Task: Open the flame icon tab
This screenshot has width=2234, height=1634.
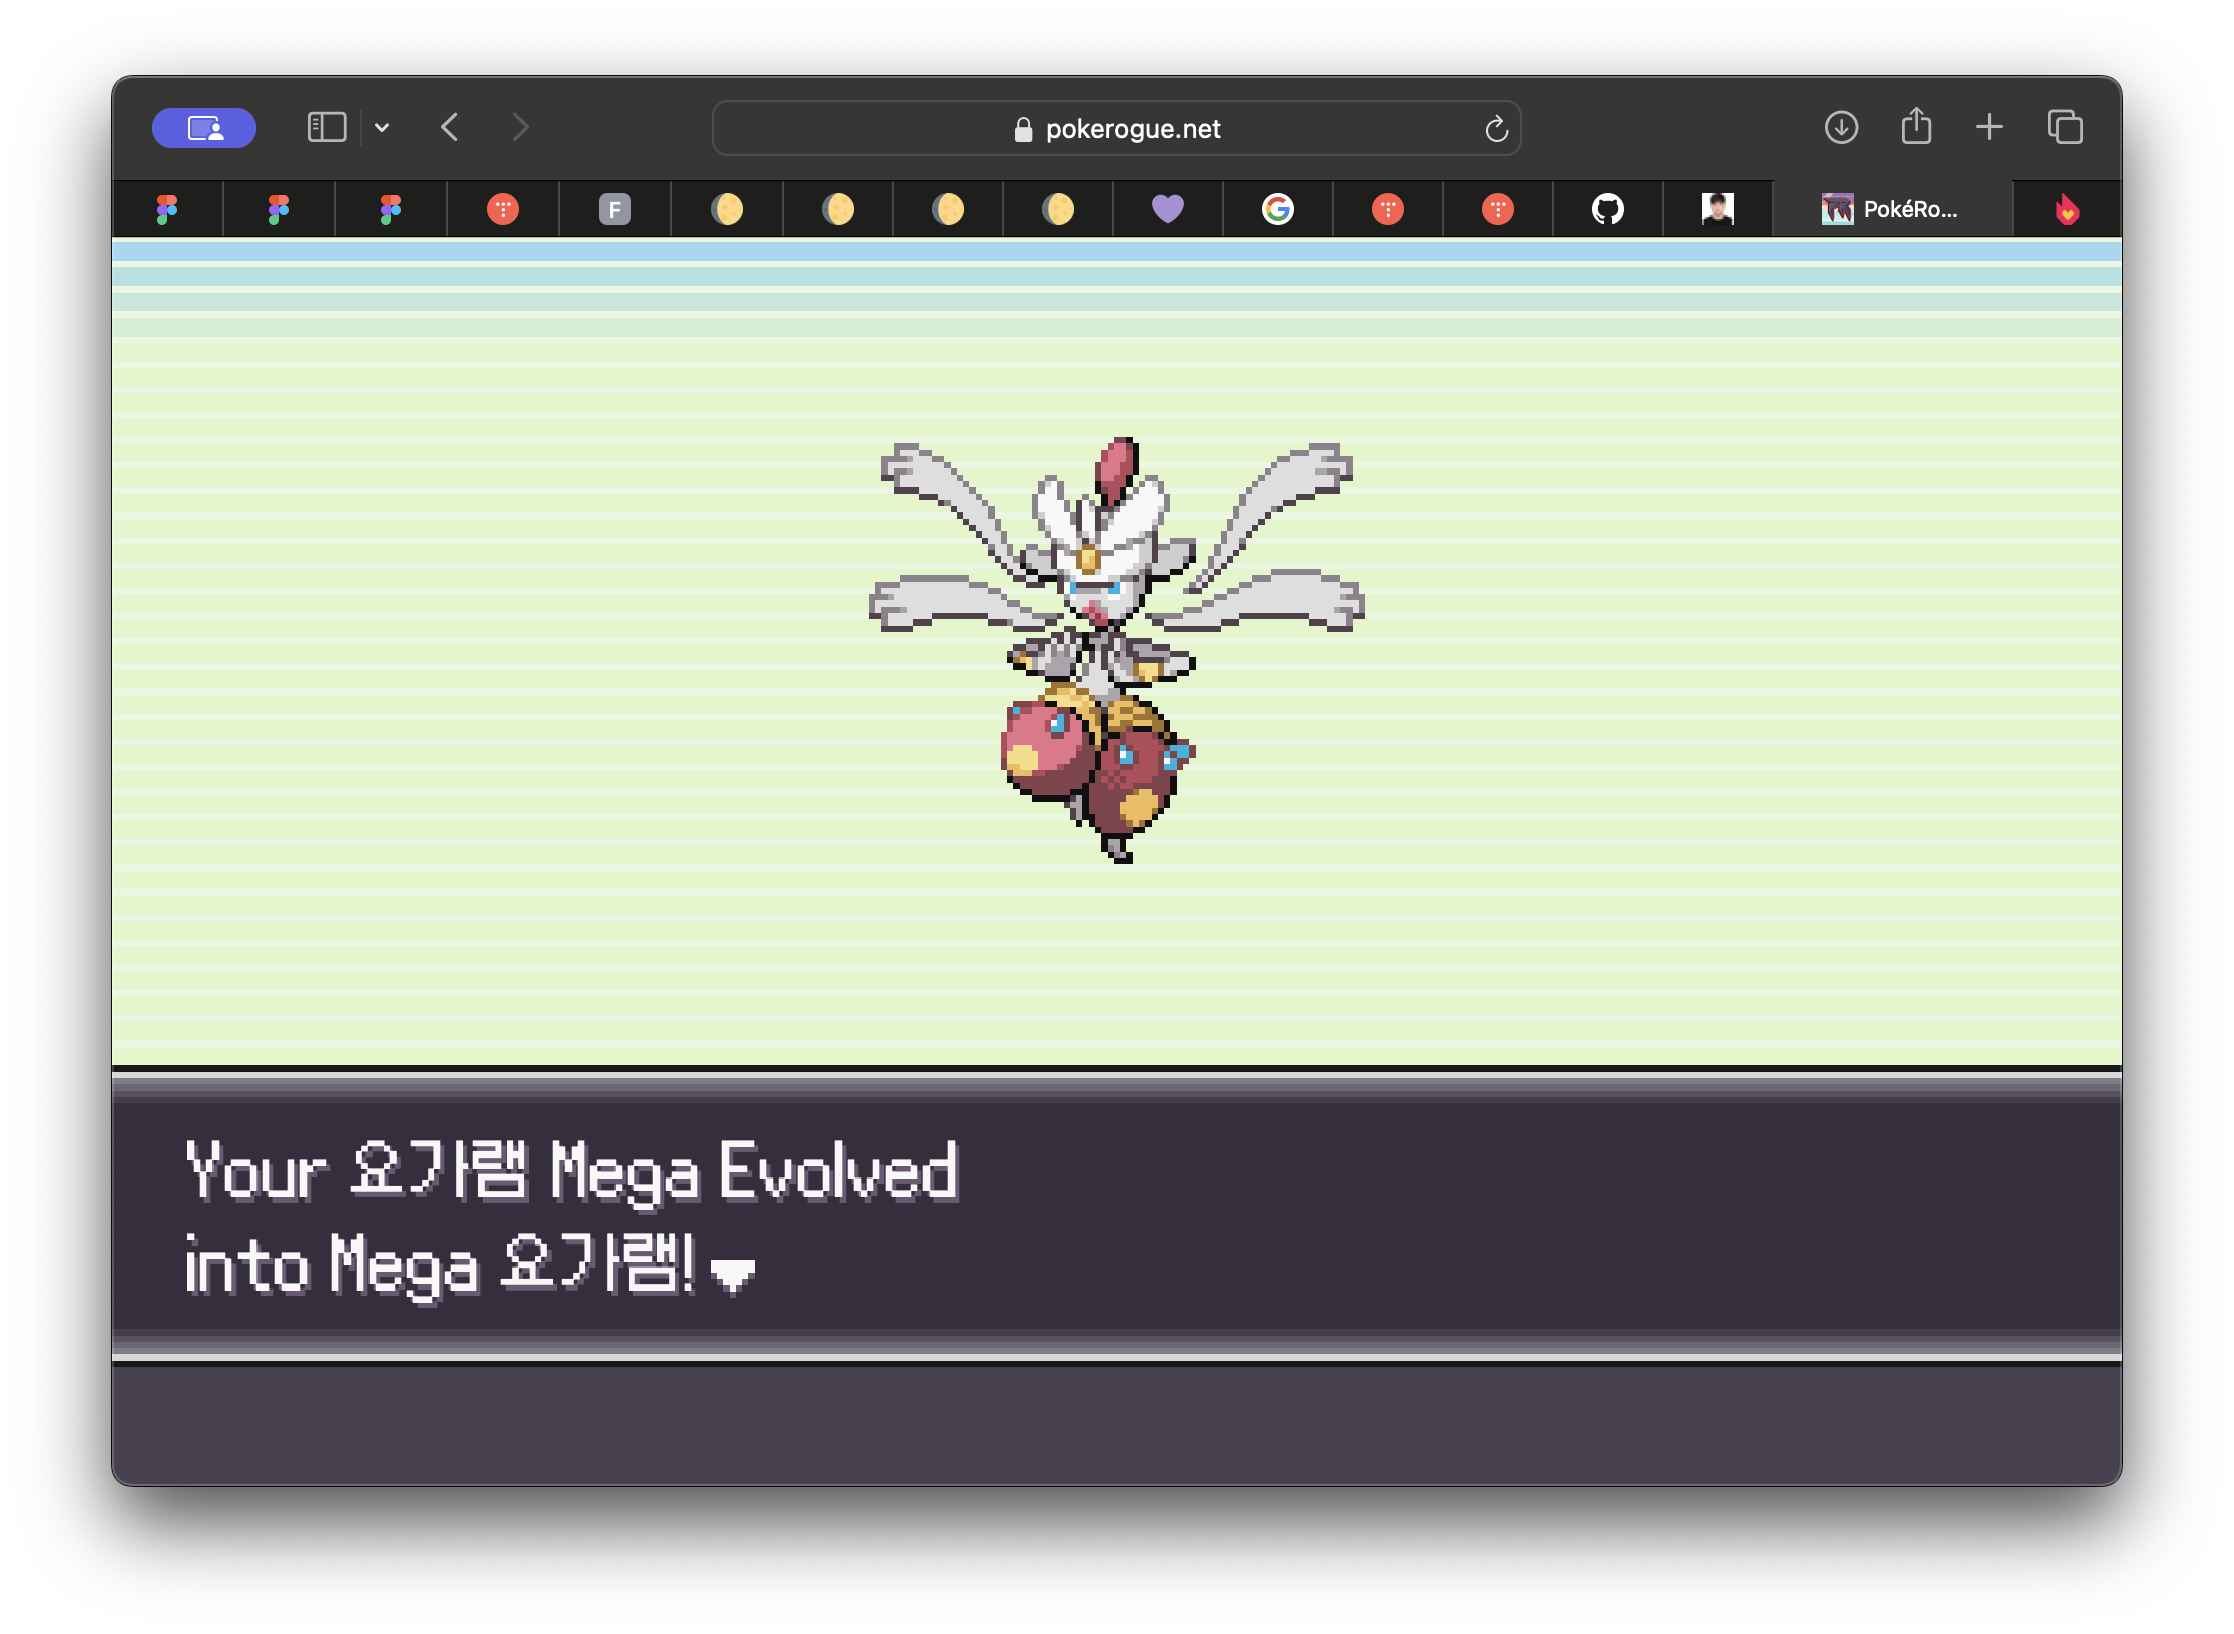Action: 2067,209
